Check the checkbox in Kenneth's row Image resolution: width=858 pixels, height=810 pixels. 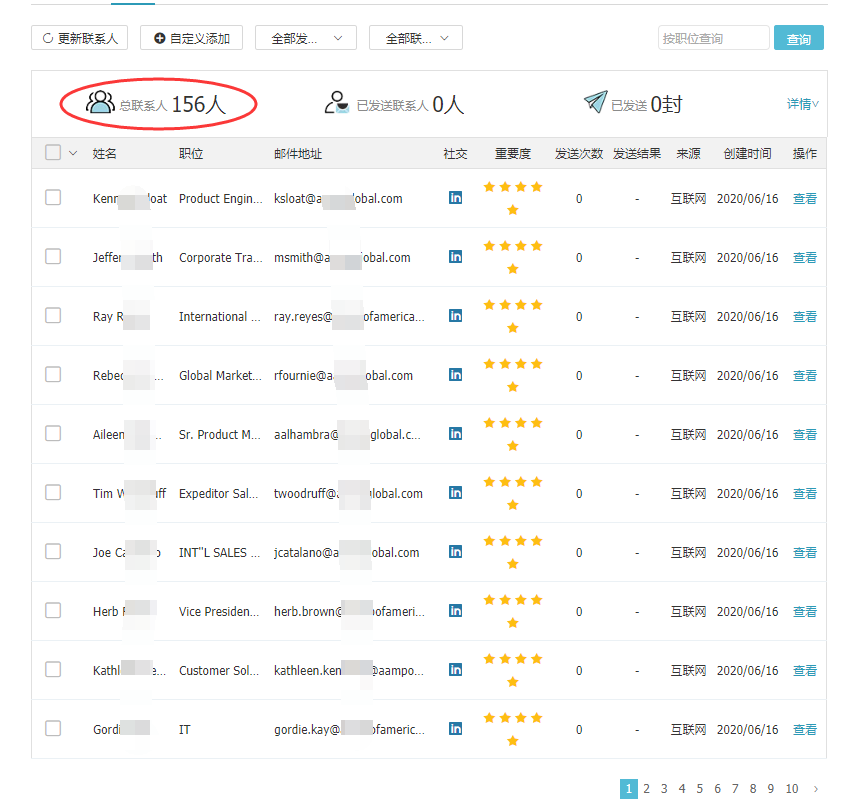coord(53,197)
